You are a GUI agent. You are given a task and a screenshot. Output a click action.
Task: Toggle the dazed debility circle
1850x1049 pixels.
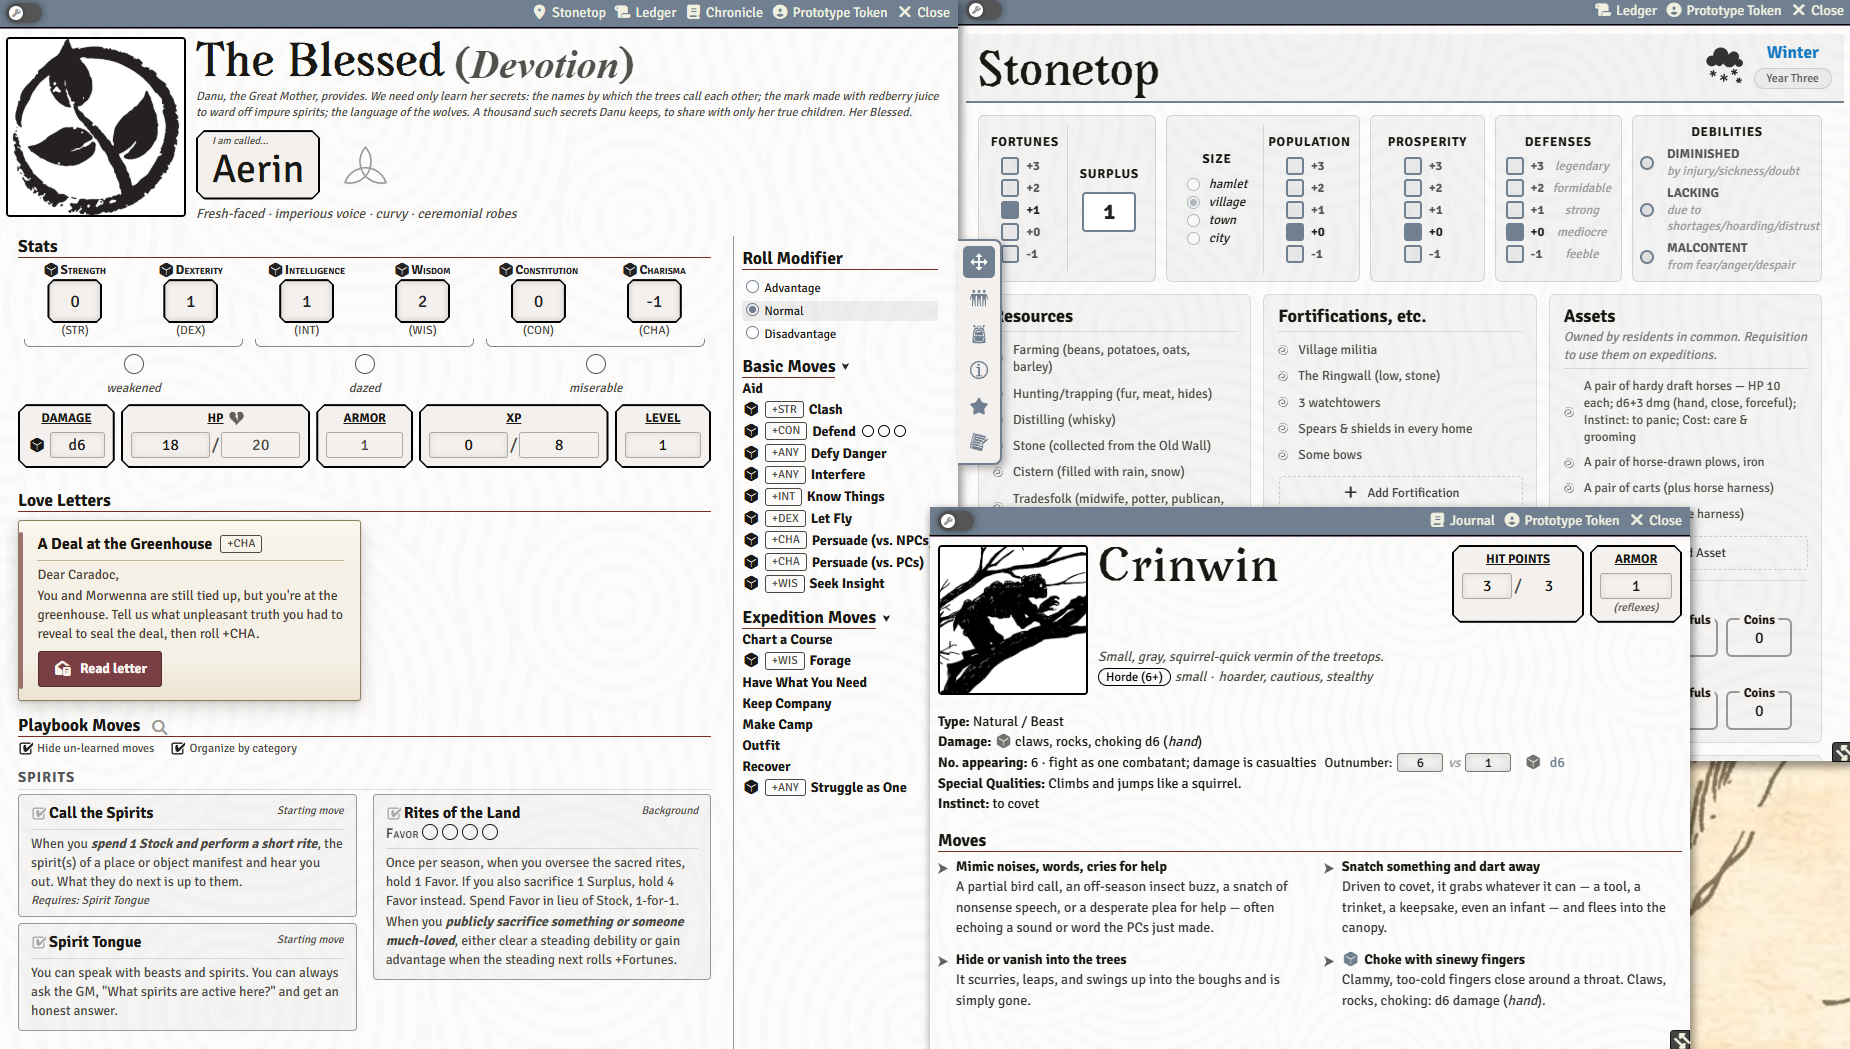pos(365,364)
